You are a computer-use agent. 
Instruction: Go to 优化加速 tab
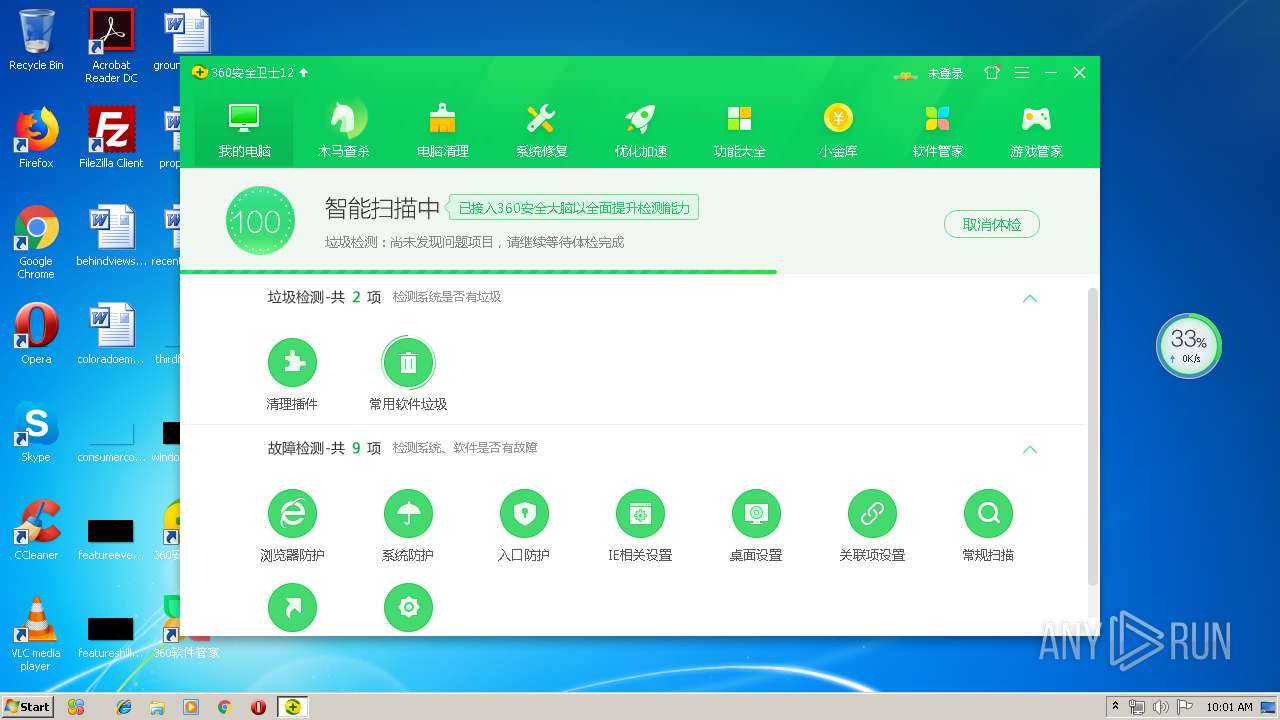pos(640,130)
